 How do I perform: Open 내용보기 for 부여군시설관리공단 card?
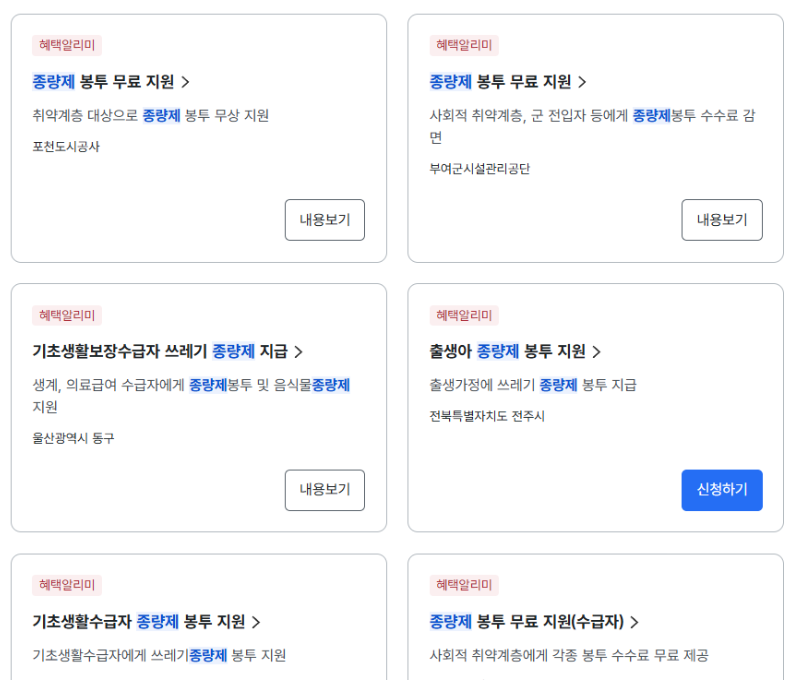(721, 220)
